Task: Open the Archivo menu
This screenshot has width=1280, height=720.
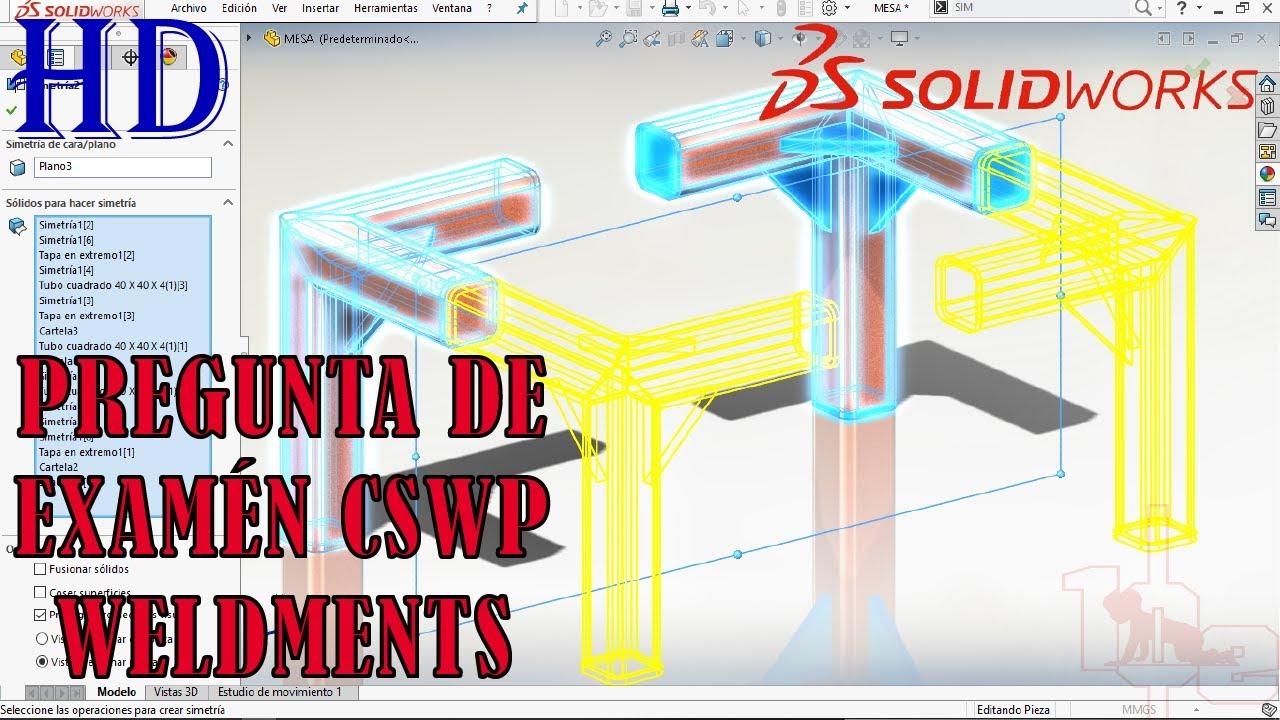Action: pos(188,8)
